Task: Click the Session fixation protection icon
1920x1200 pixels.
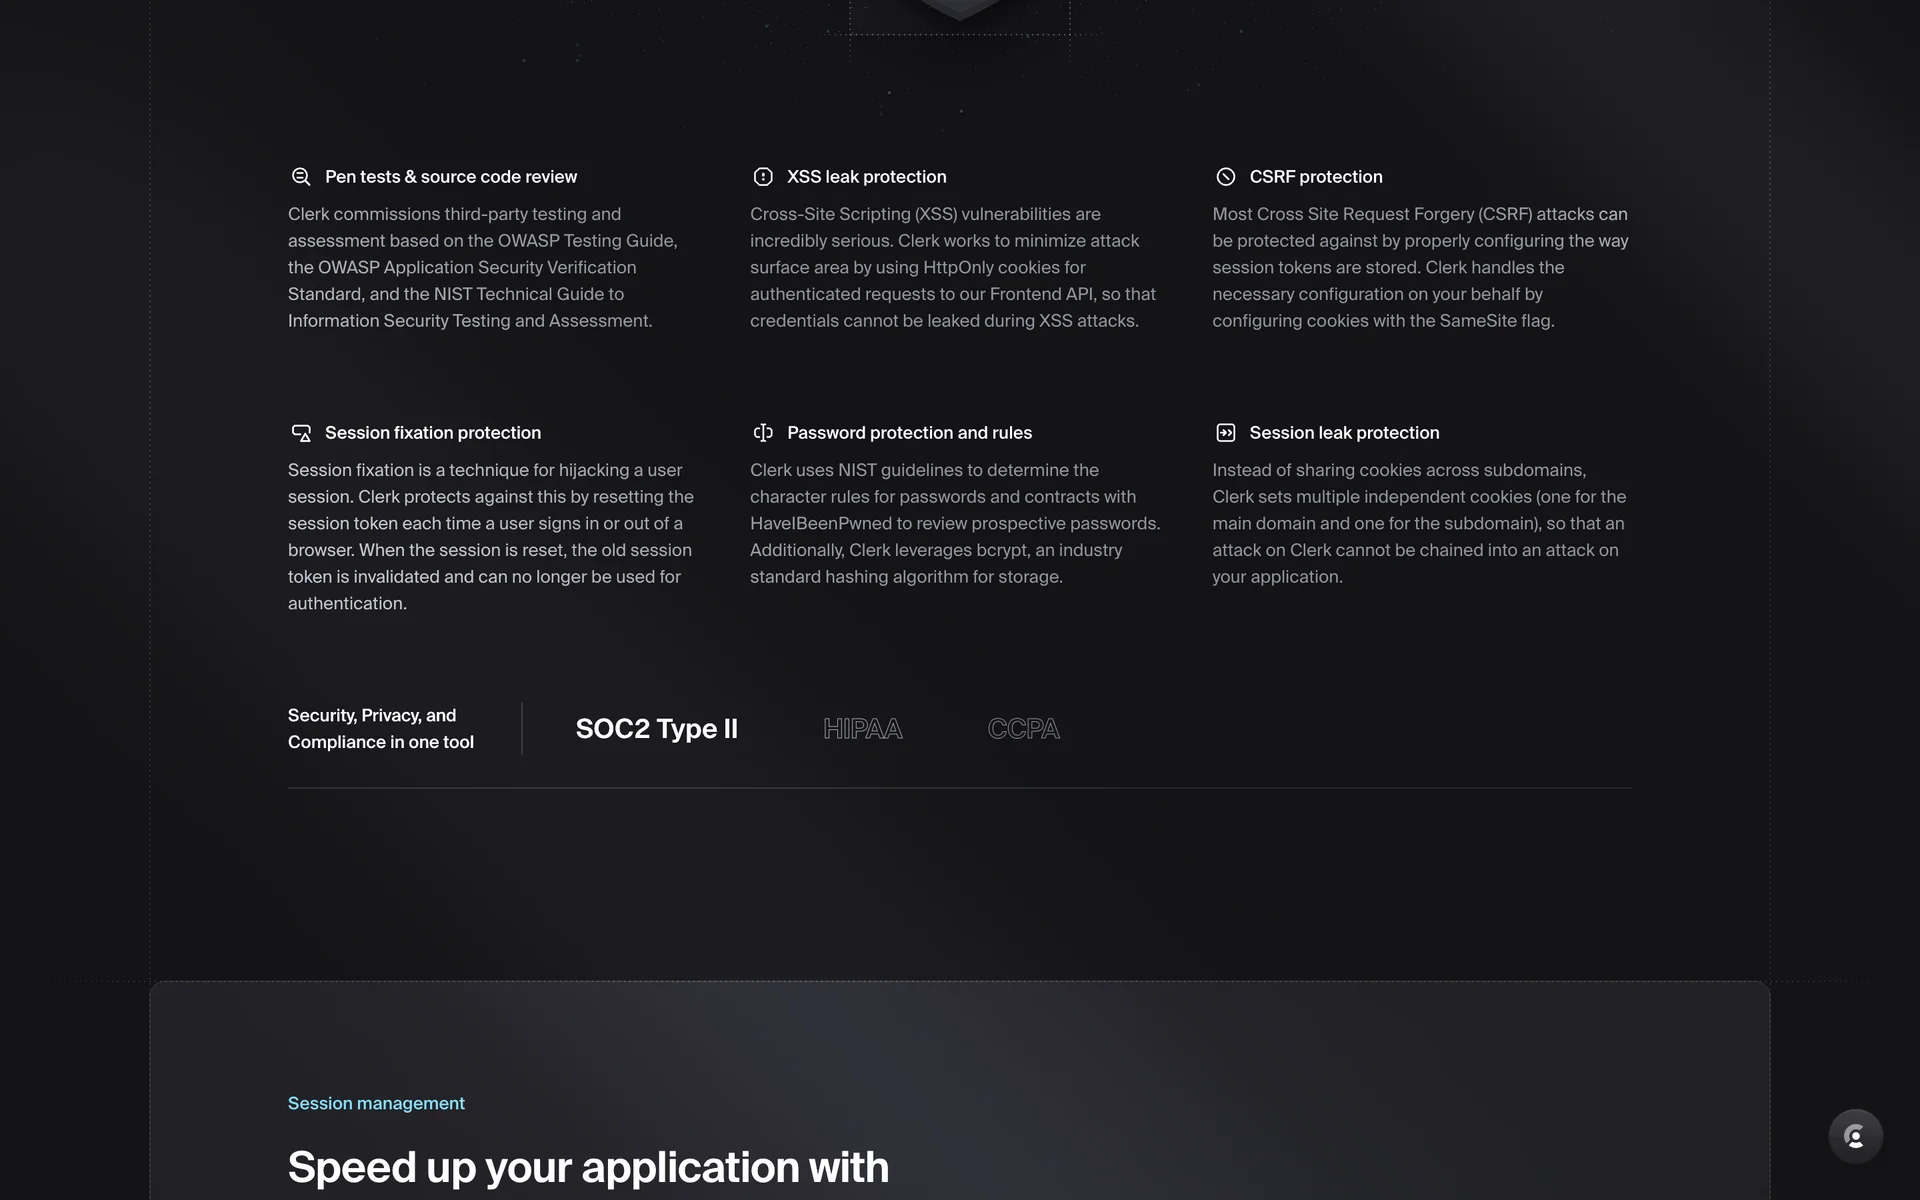Action: click(x=300, y=433)
